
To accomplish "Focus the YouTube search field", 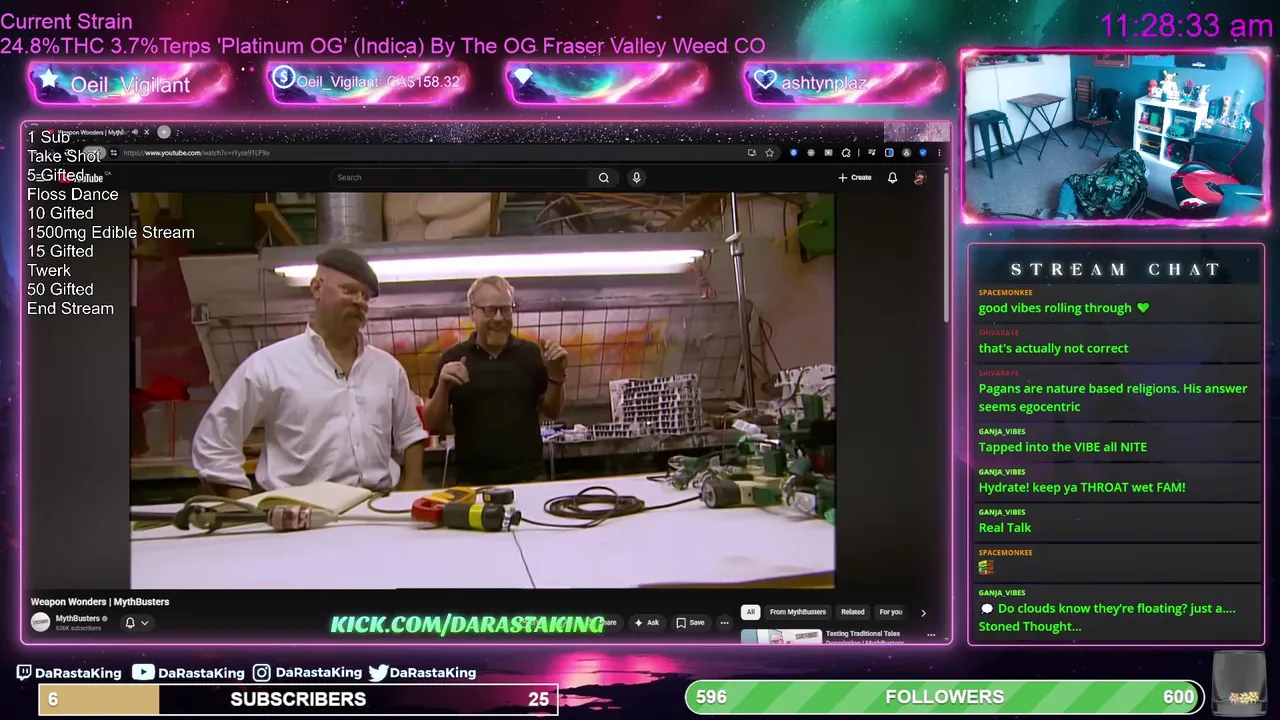I will [x=460, y=177].
